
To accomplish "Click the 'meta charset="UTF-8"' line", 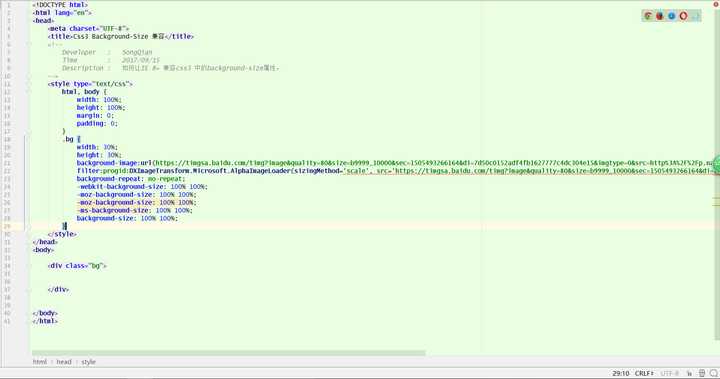I will pos(88,28).
